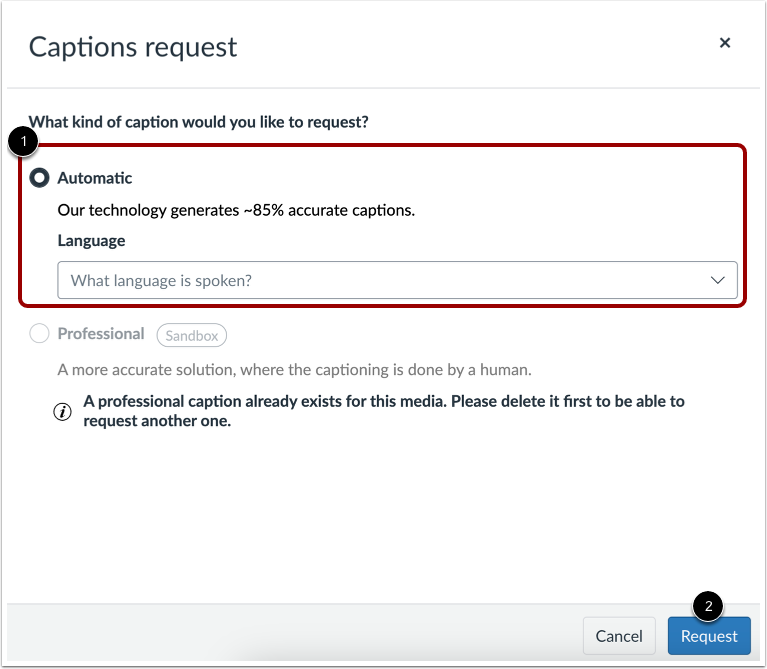
Task: Click the Language field label
Action: coord(91,241)
